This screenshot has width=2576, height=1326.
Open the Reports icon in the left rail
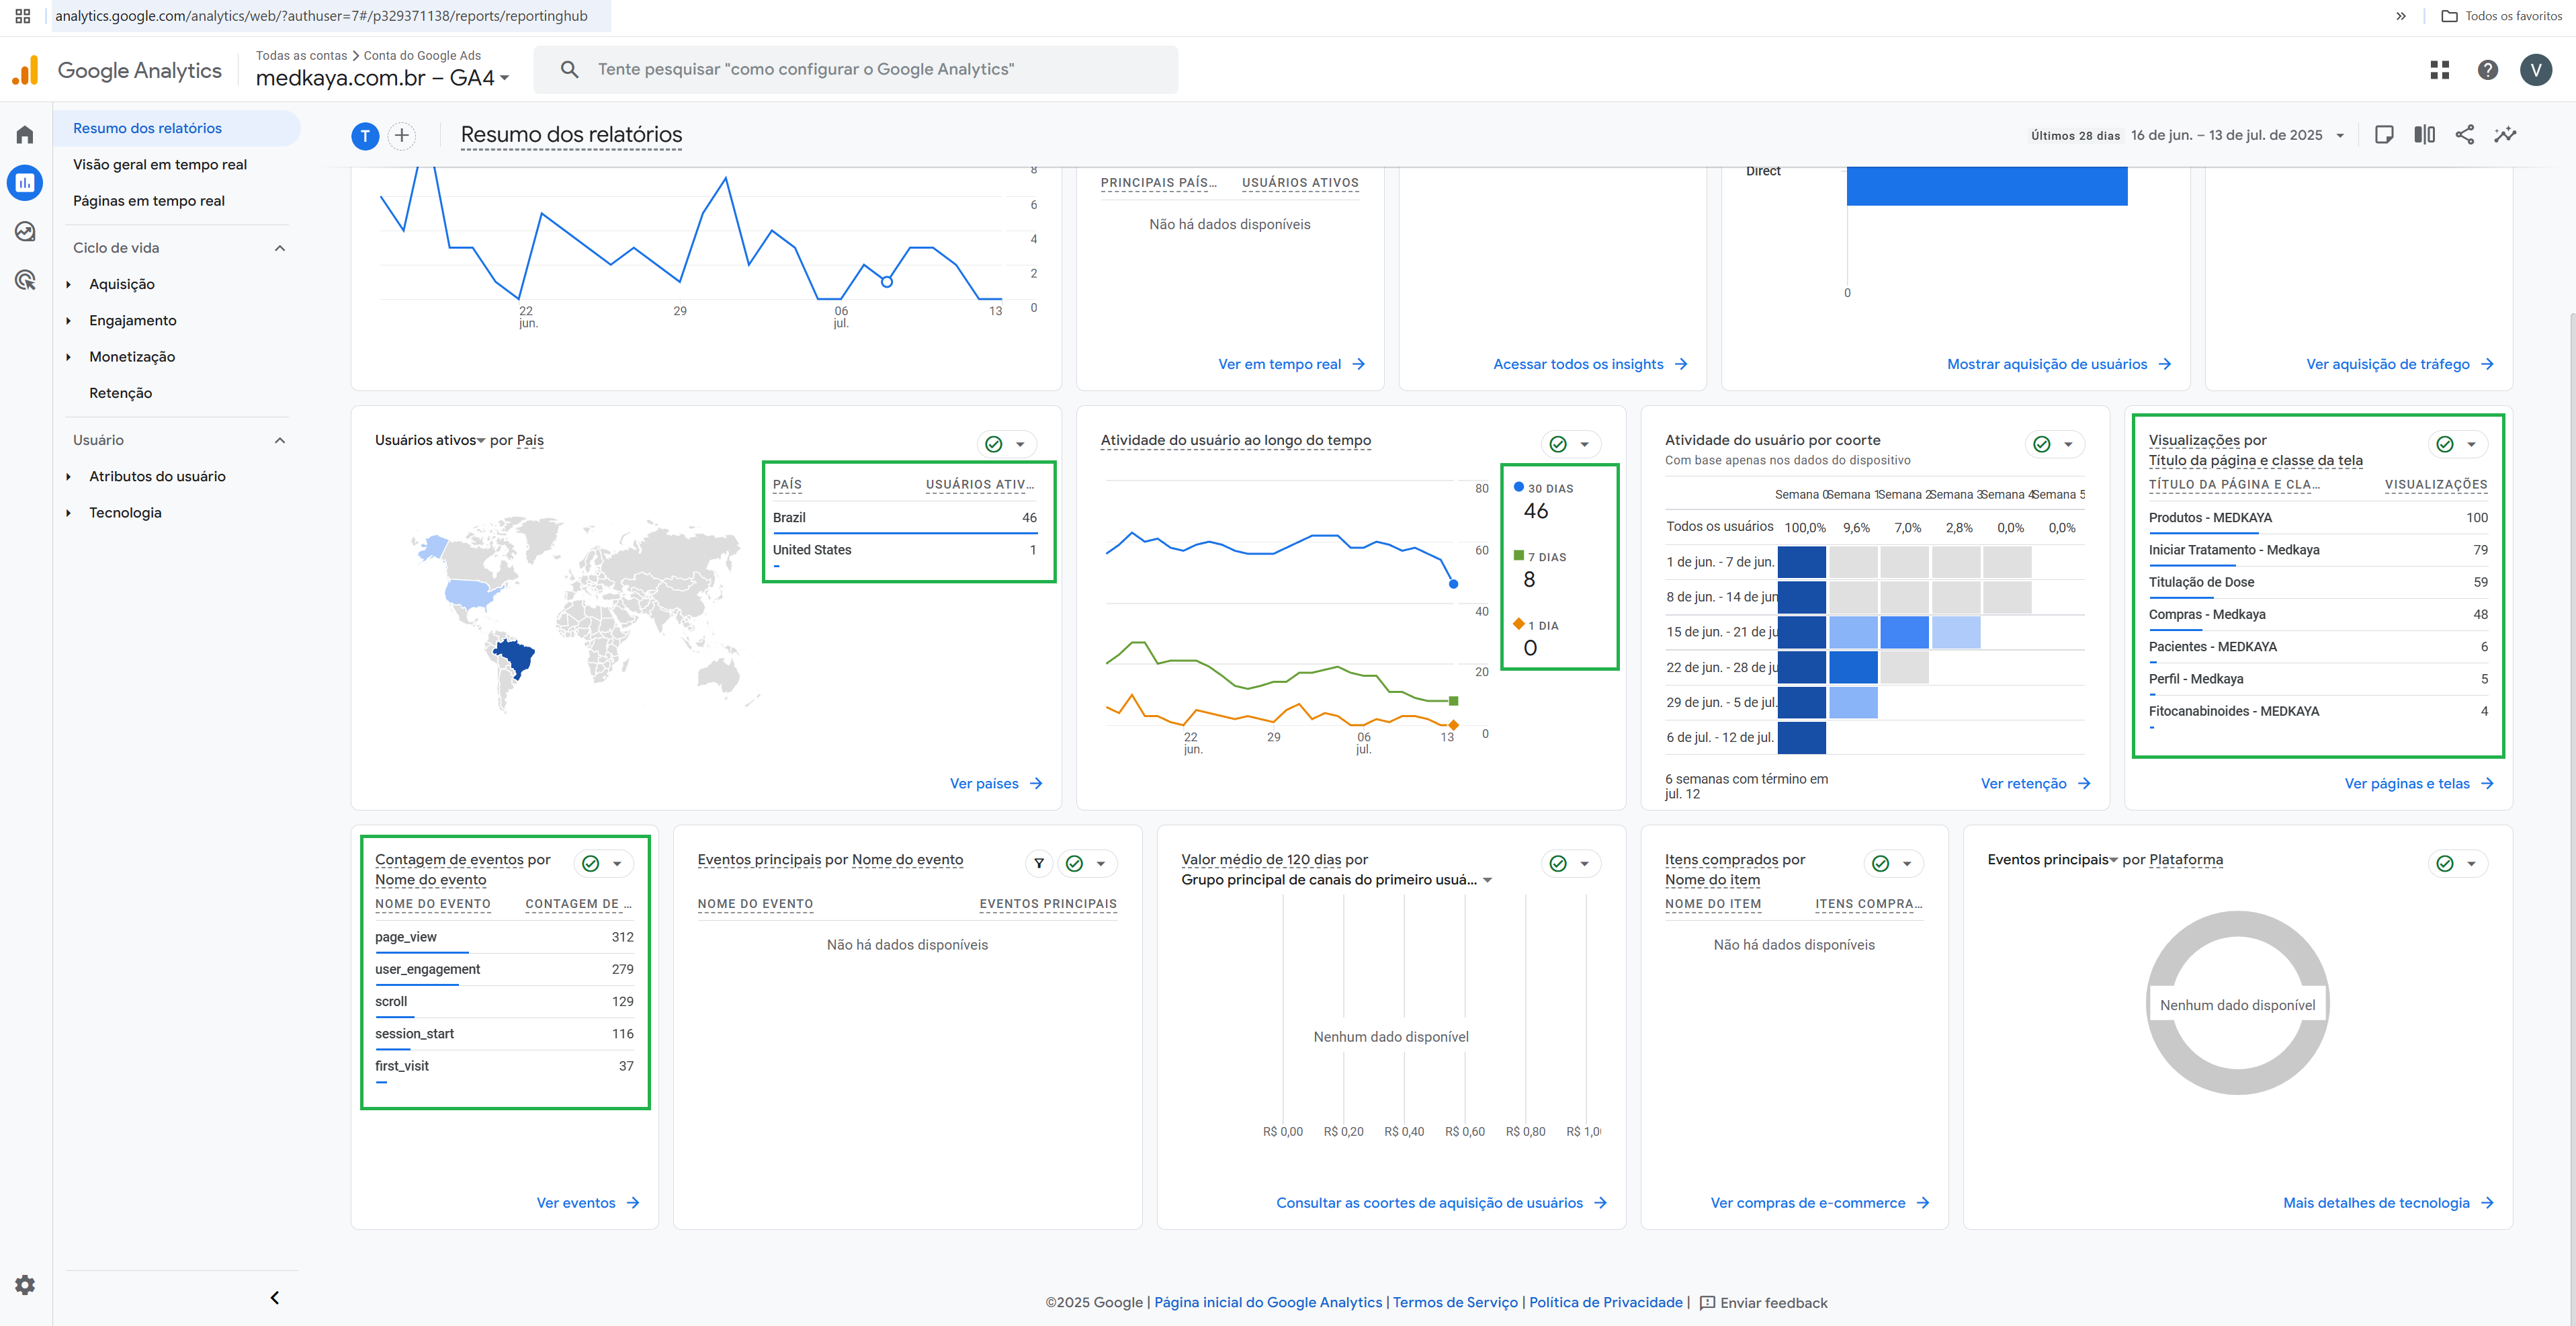click(25, 183)
